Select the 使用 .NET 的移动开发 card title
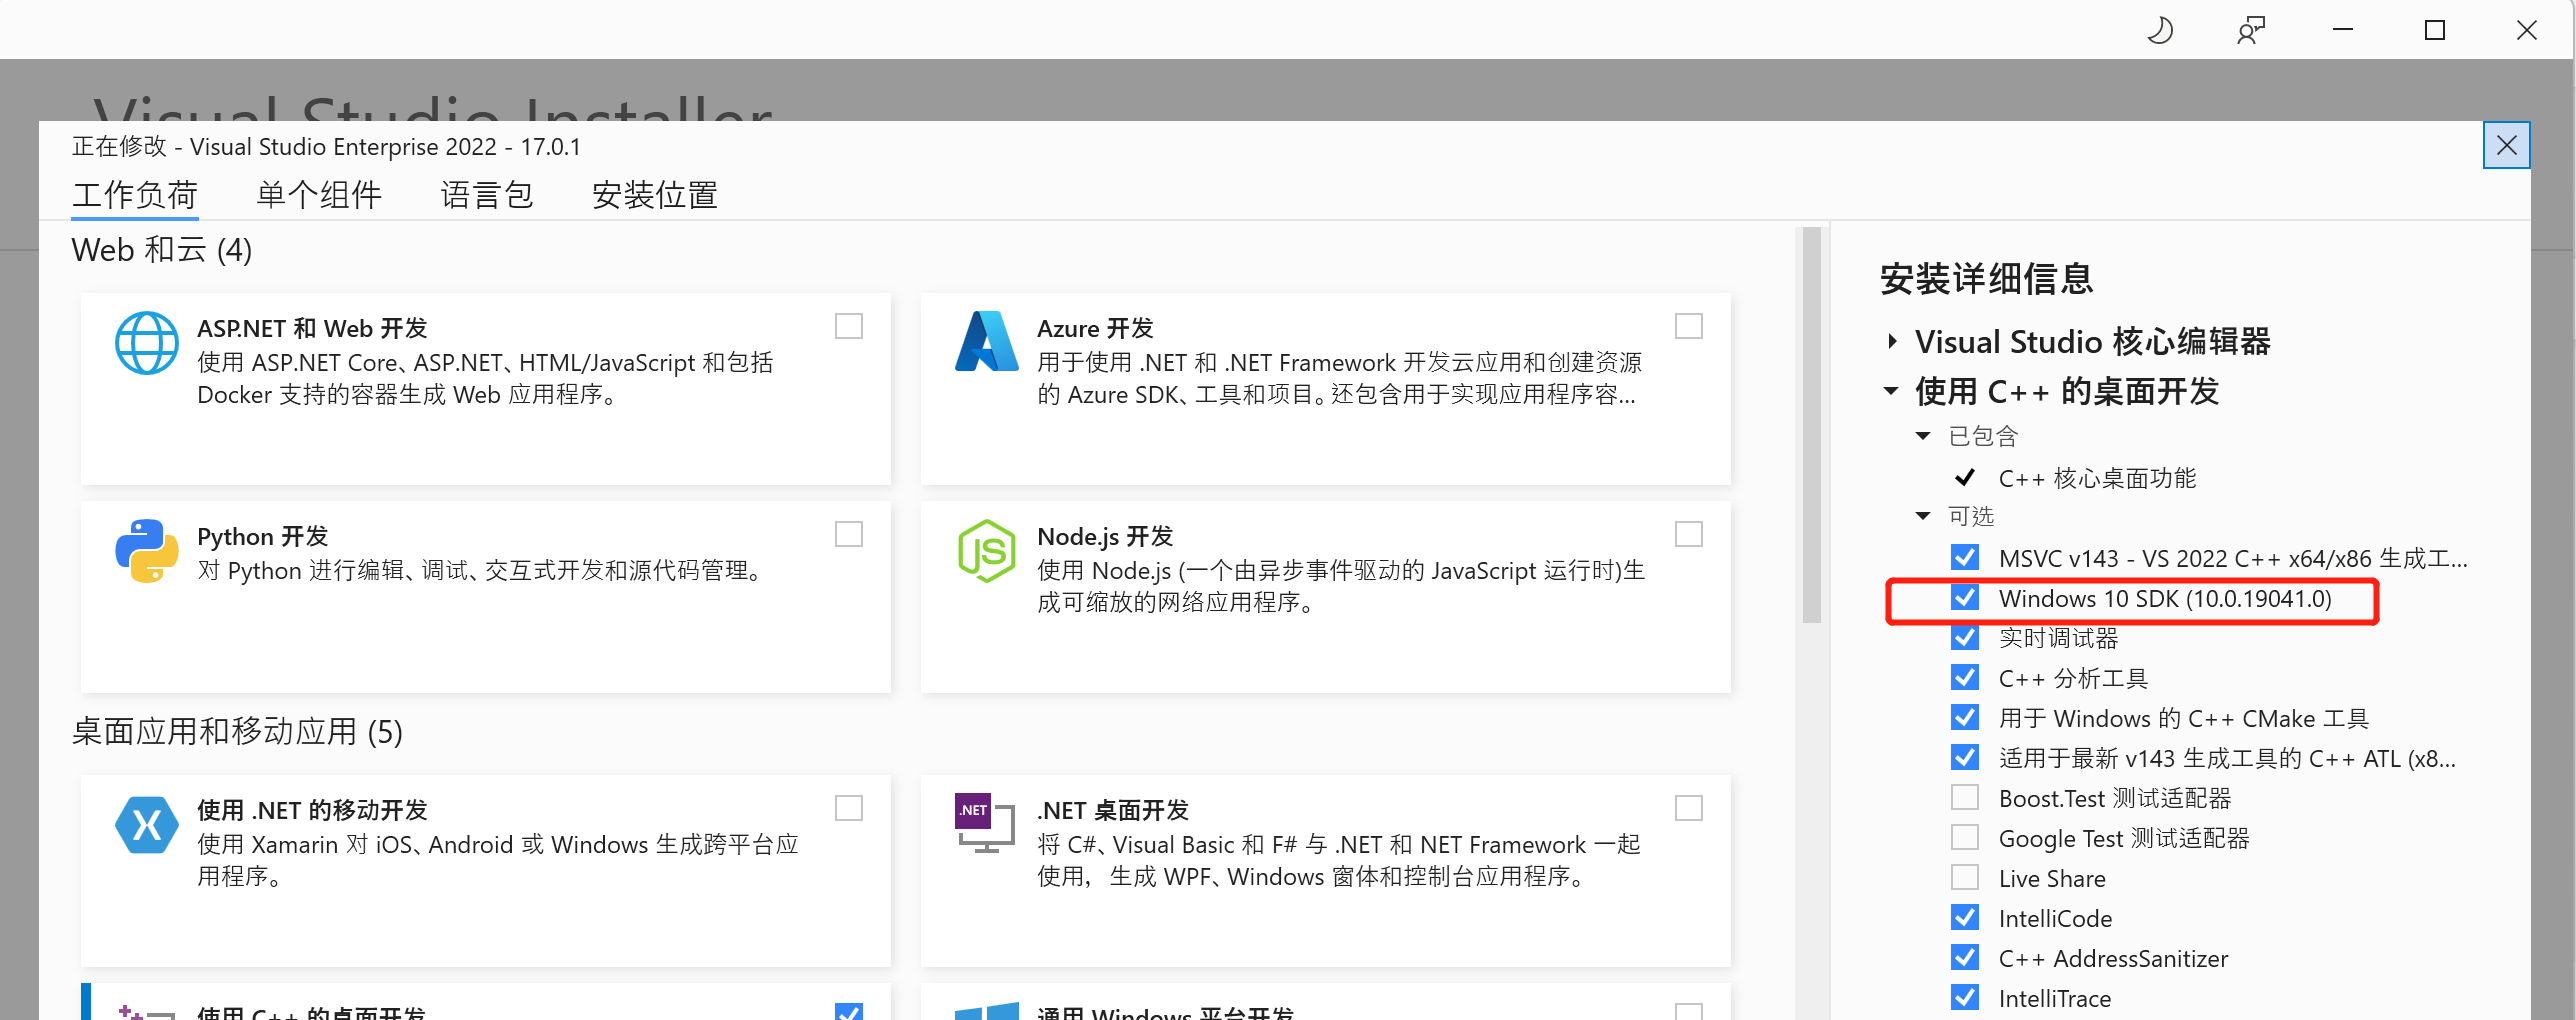The height and width of the screenshot is (1020, 2576). tap(312, 811)
